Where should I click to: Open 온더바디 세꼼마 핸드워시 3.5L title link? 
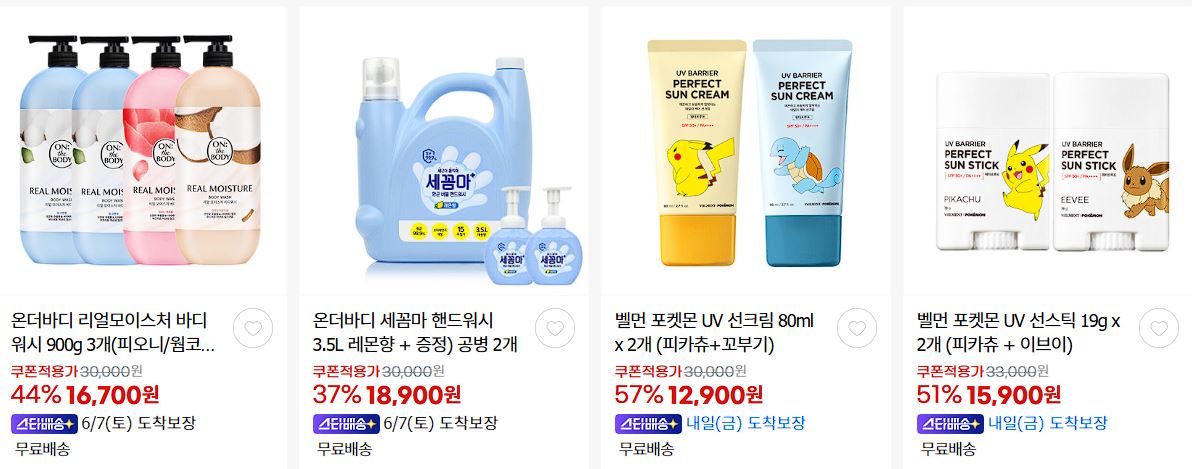tap(415, 332)
